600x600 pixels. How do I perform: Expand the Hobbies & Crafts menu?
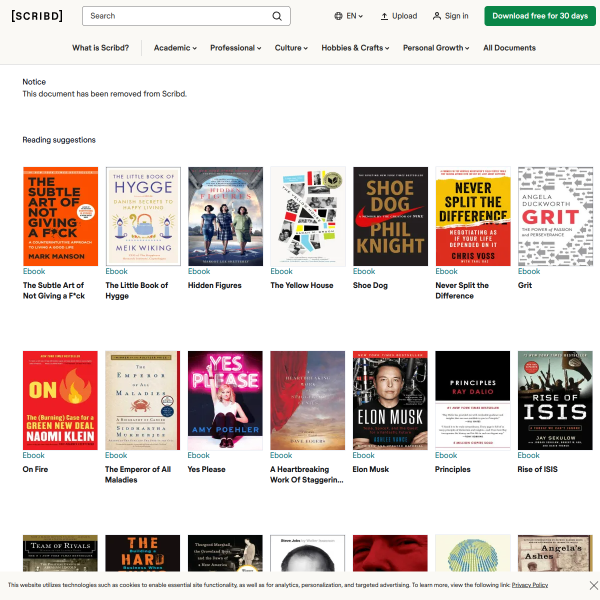(356, 48)
